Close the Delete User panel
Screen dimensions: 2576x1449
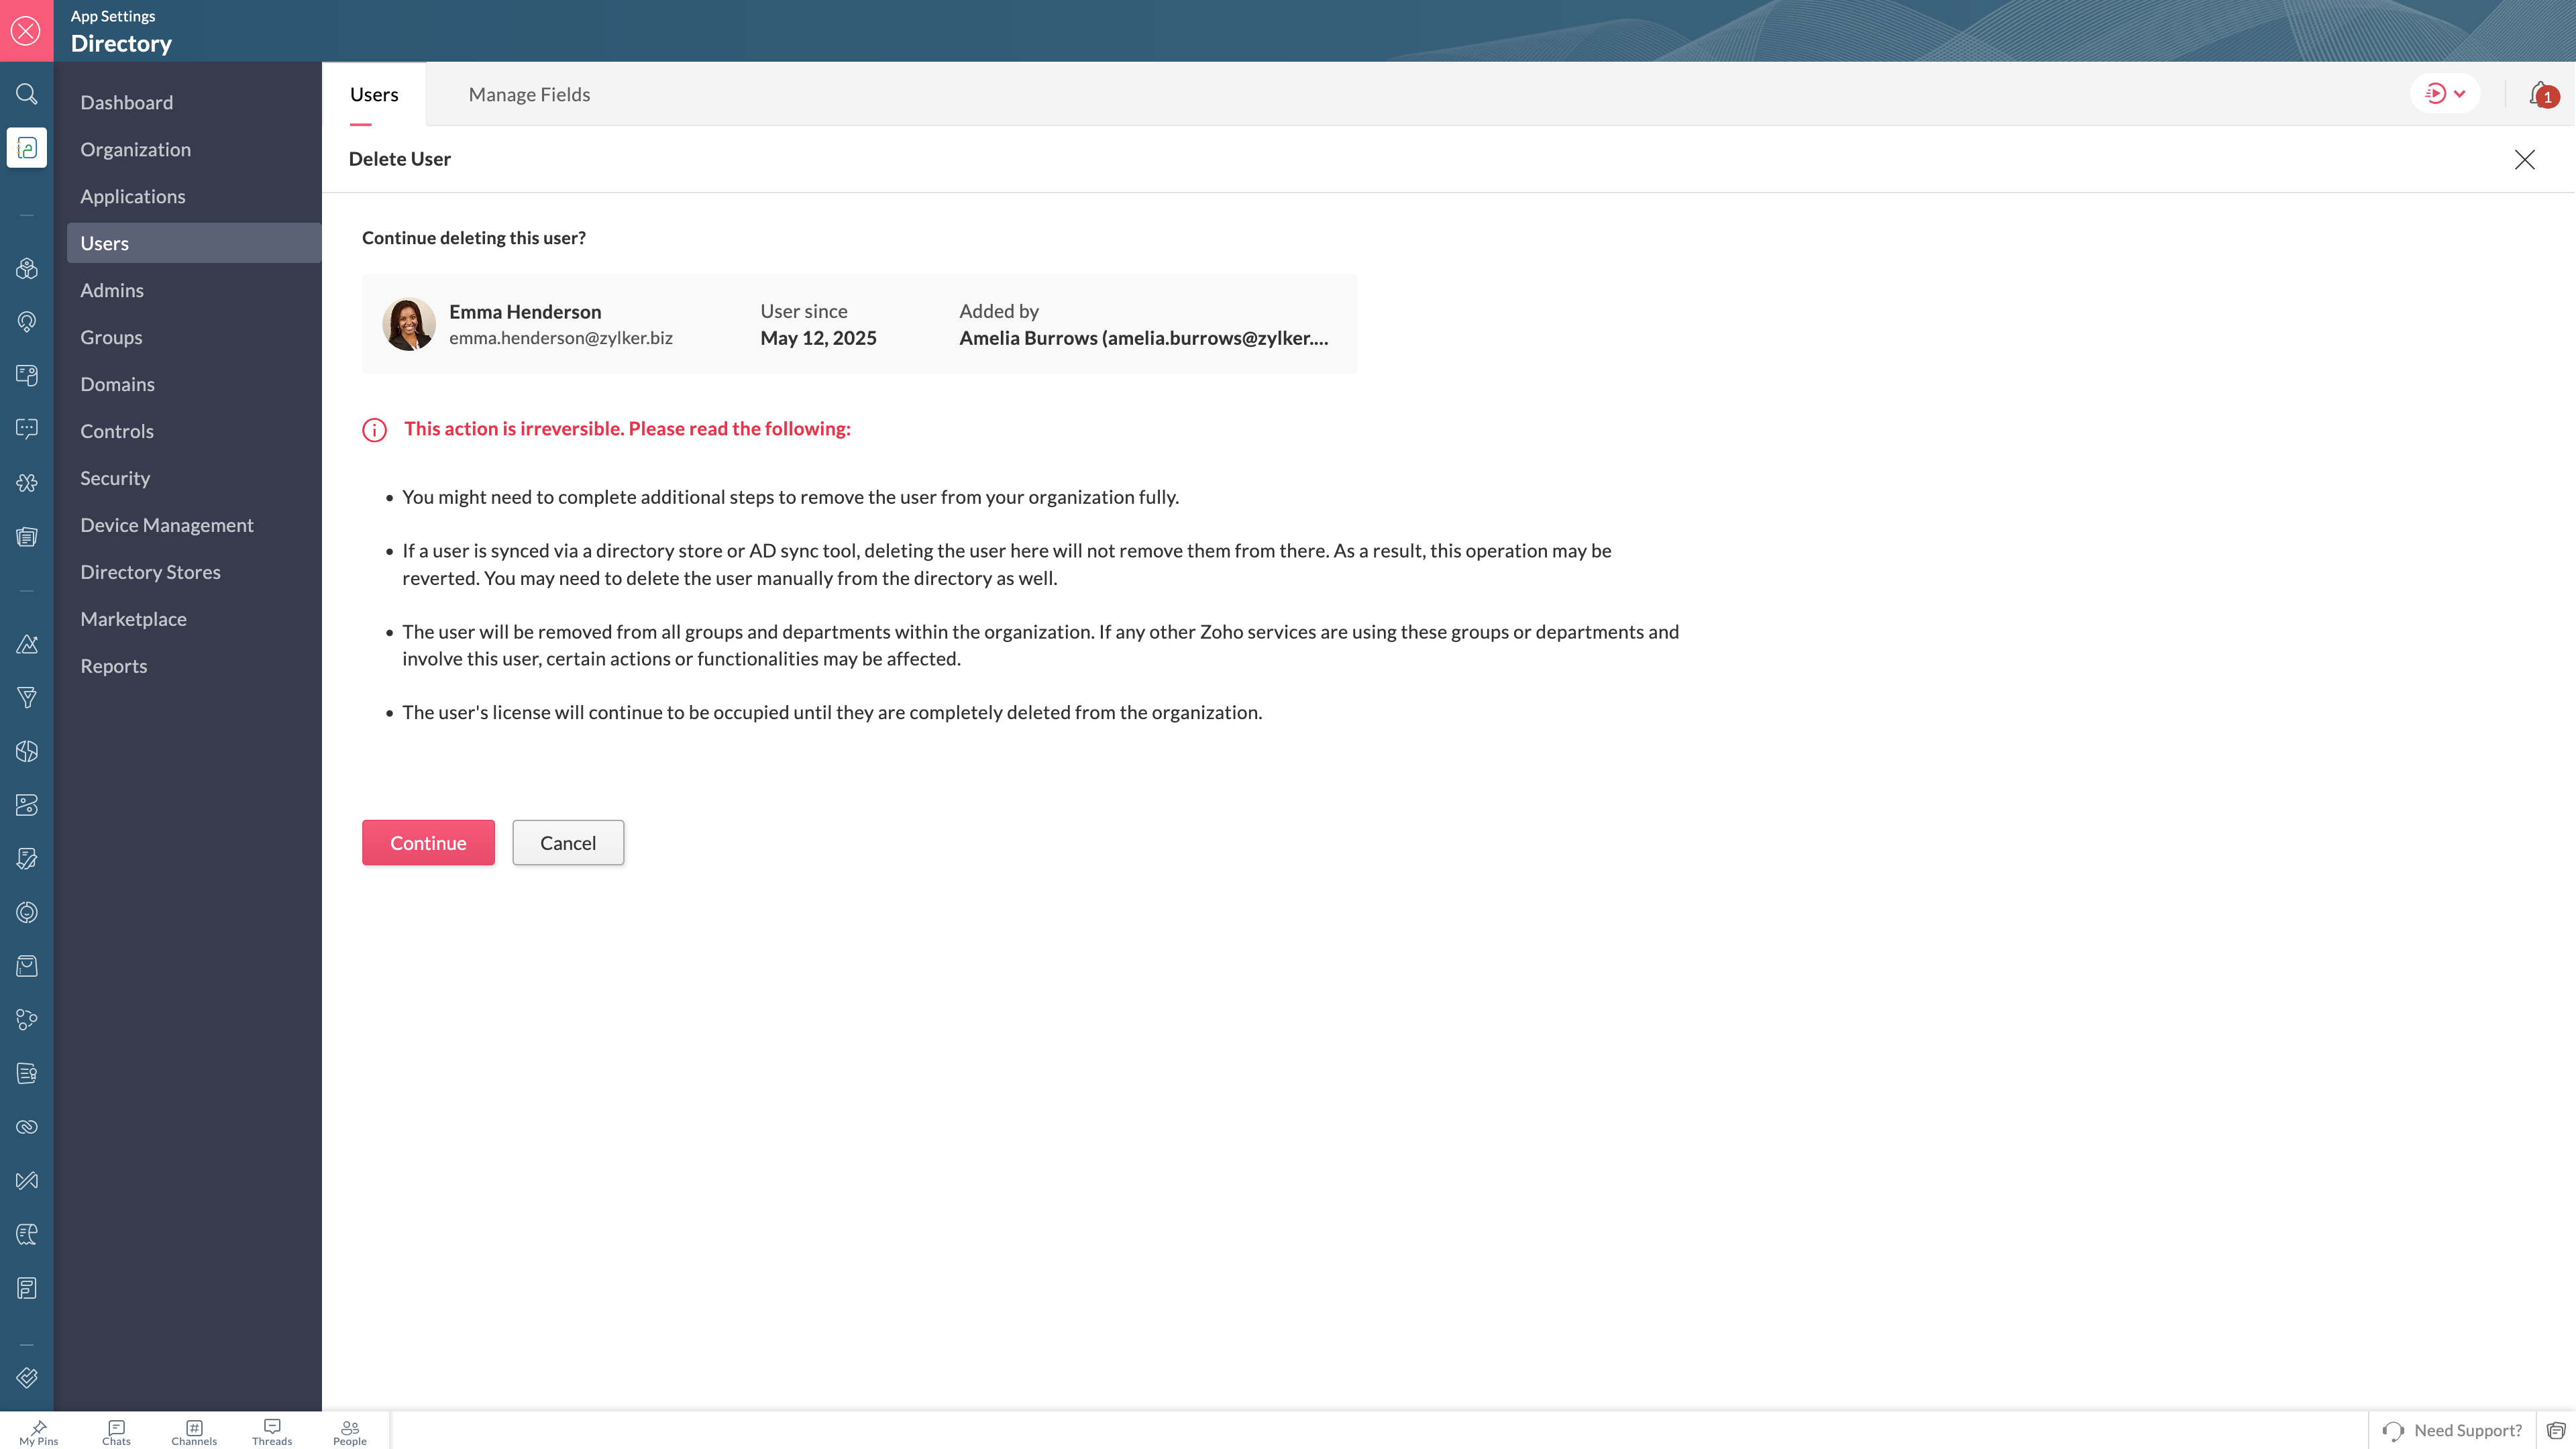pyautogui.click(x=2524, y=160)
